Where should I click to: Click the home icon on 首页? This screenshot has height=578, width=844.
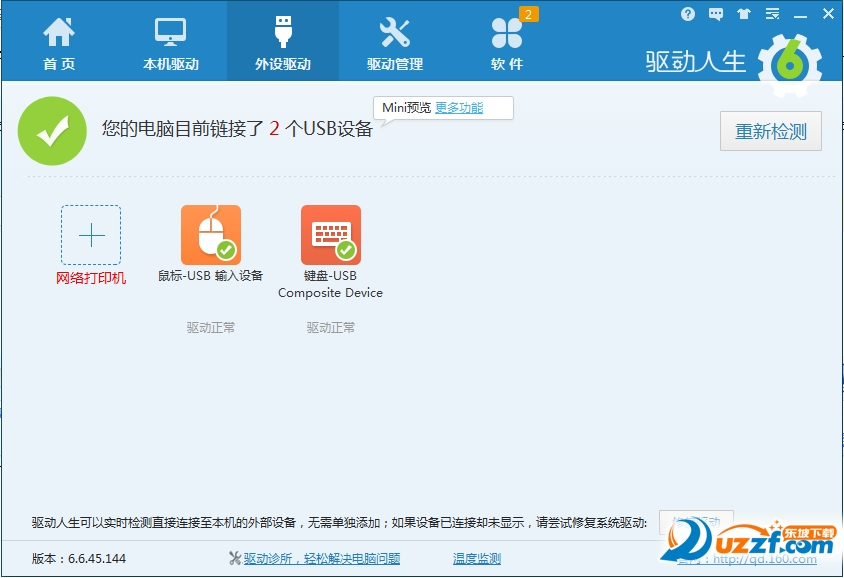coord(57,31)
